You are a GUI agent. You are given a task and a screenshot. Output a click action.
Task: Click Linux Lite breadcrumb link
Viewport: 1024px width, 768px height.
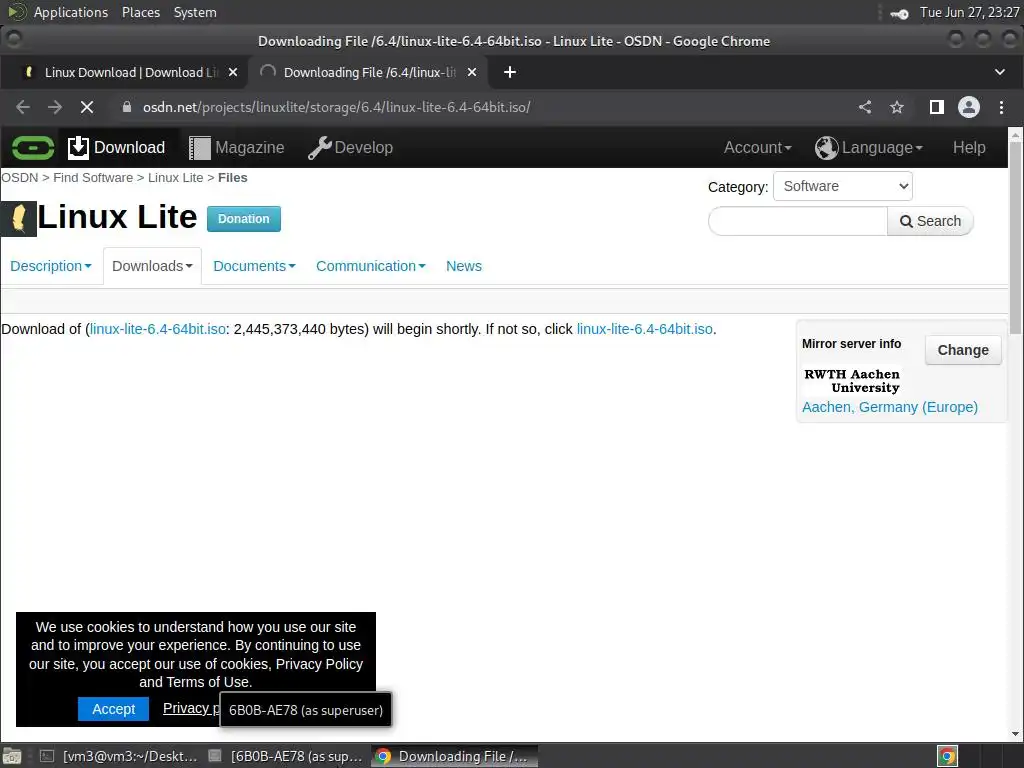coord(175,178)
